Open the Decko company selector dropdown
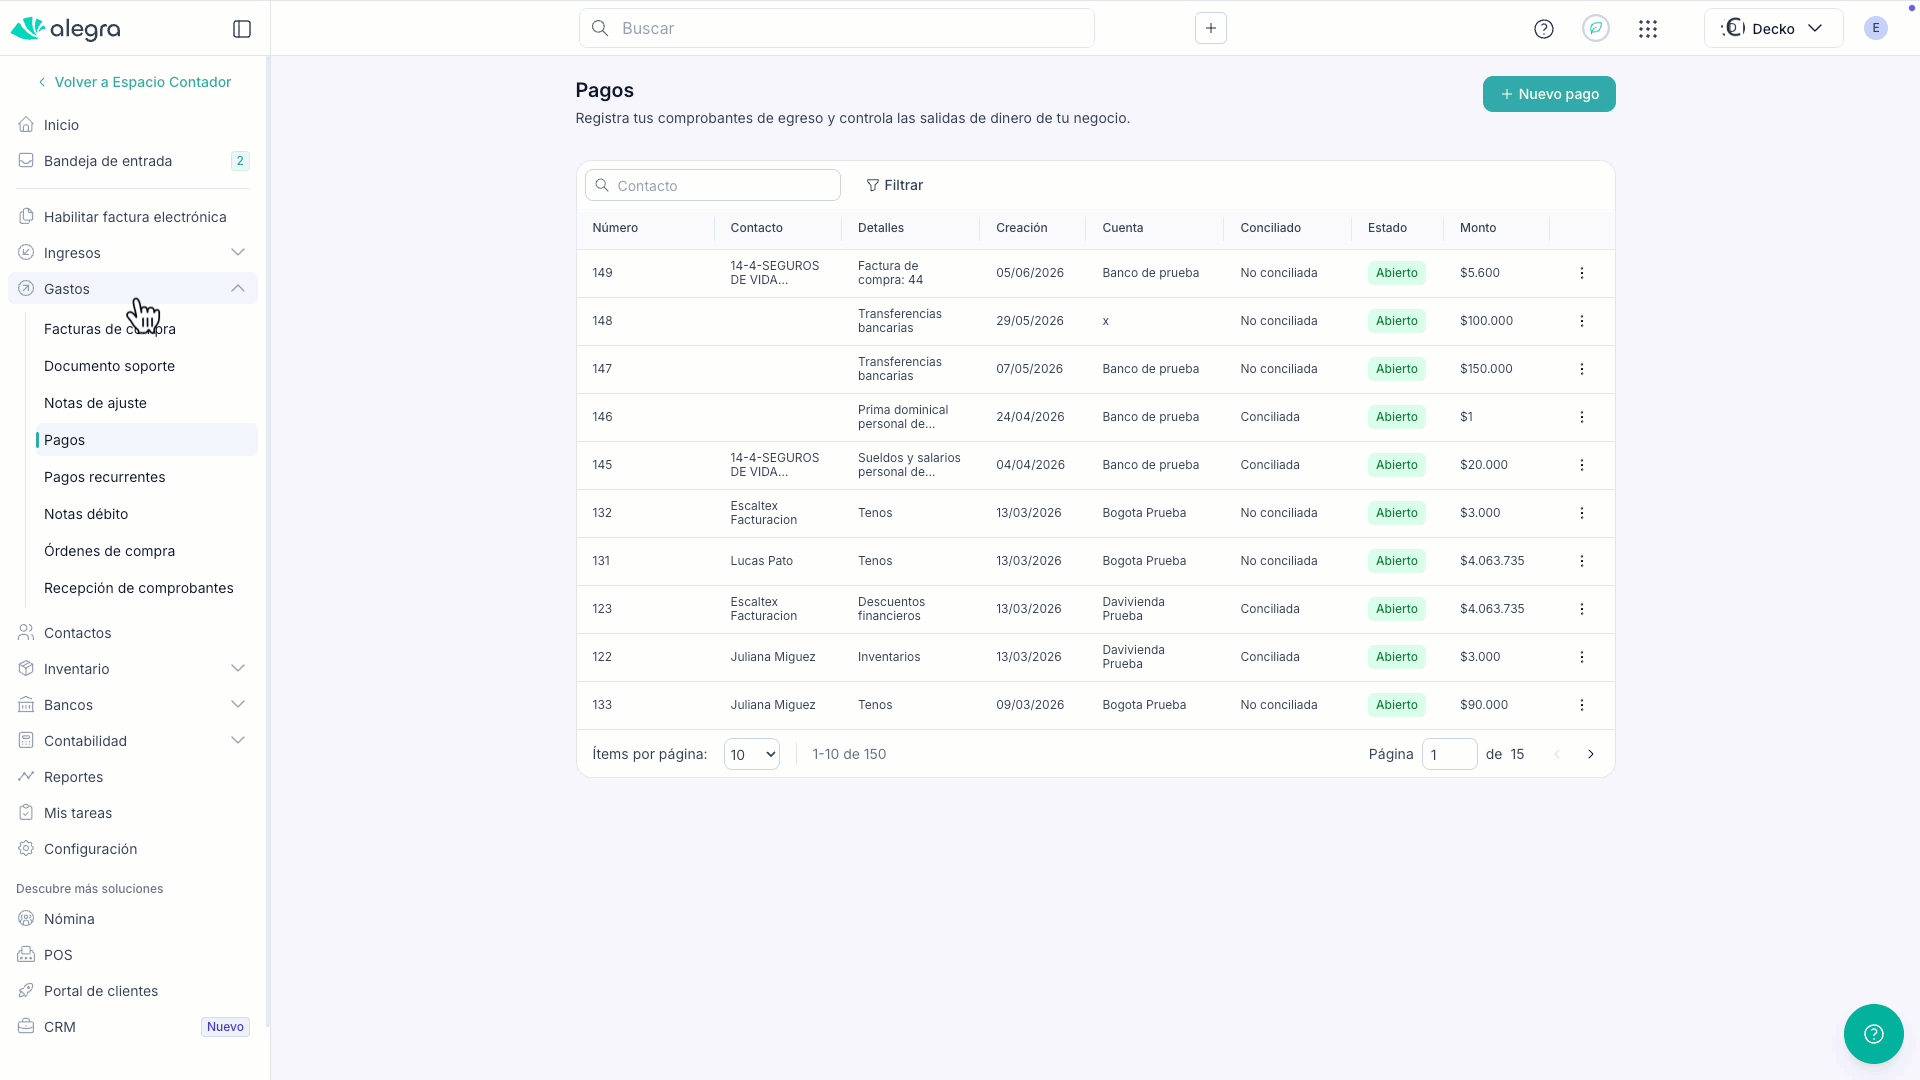 [1773, 28]
